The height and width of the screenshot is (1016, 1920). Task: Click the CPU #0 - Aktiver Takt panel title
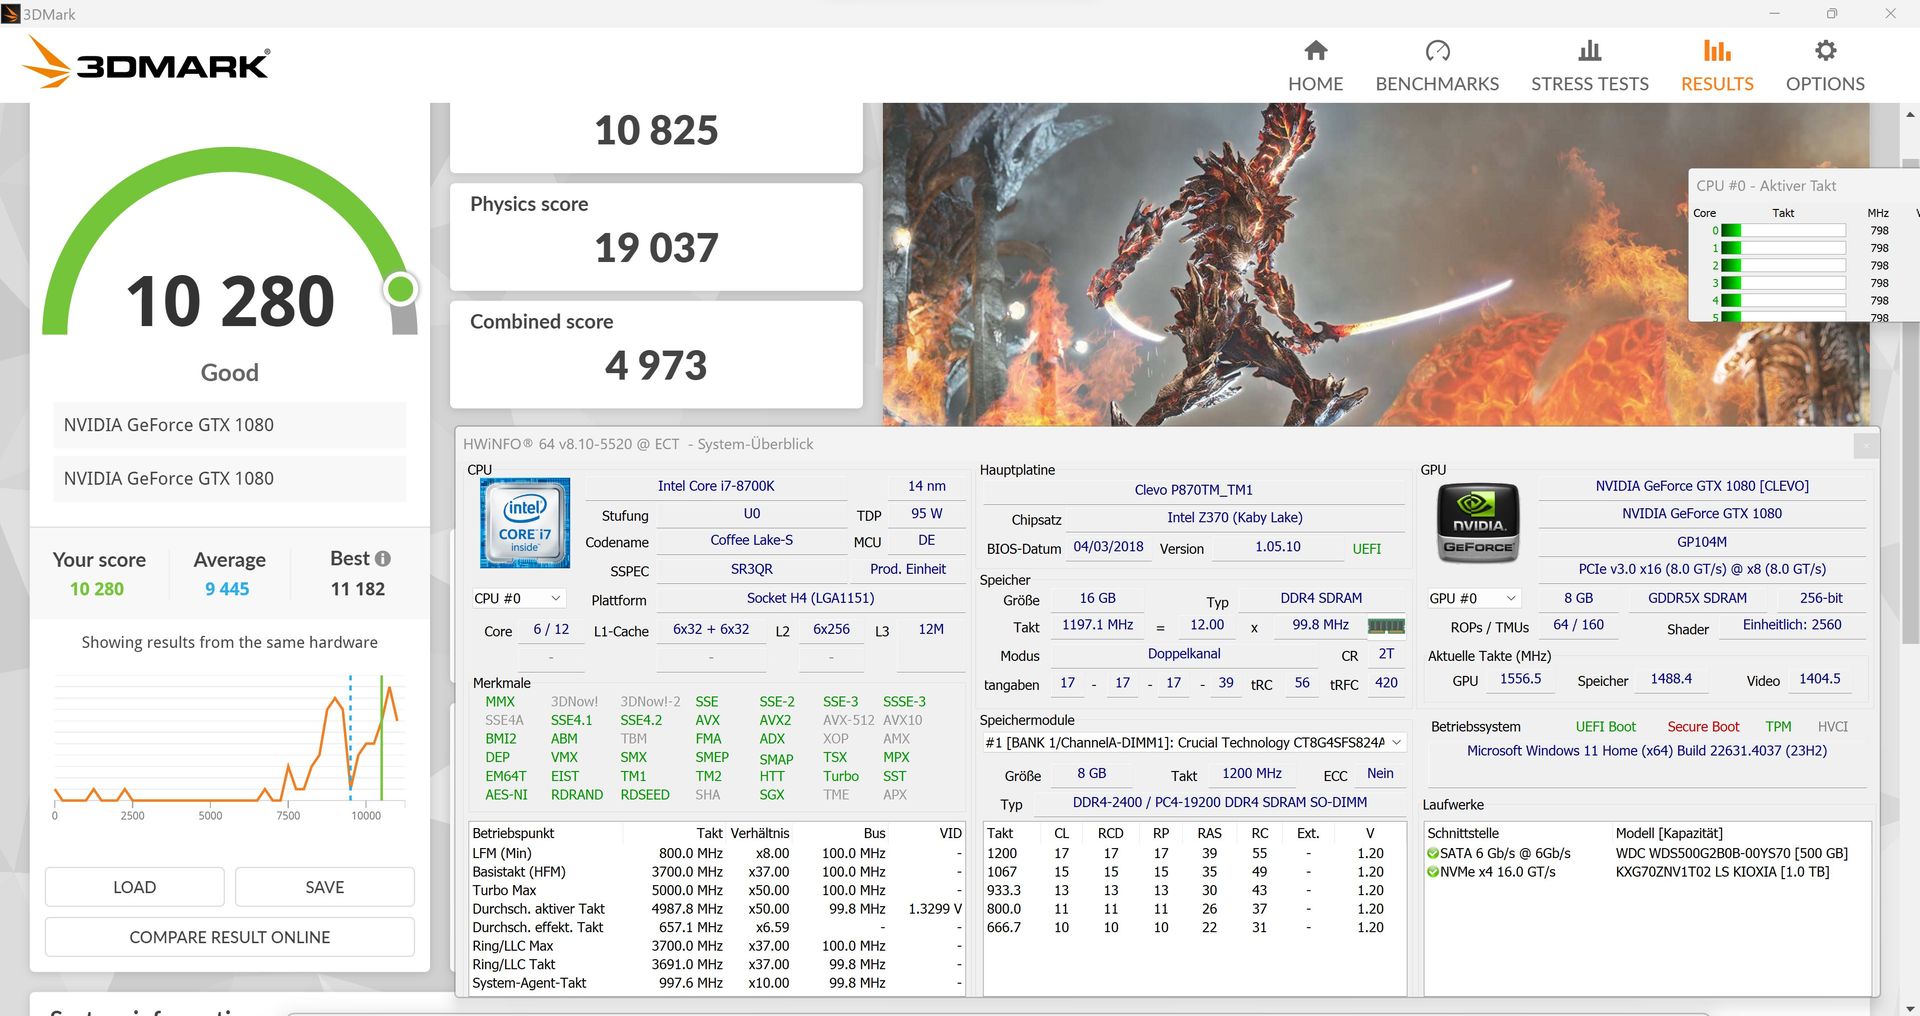coord(1766,186)
